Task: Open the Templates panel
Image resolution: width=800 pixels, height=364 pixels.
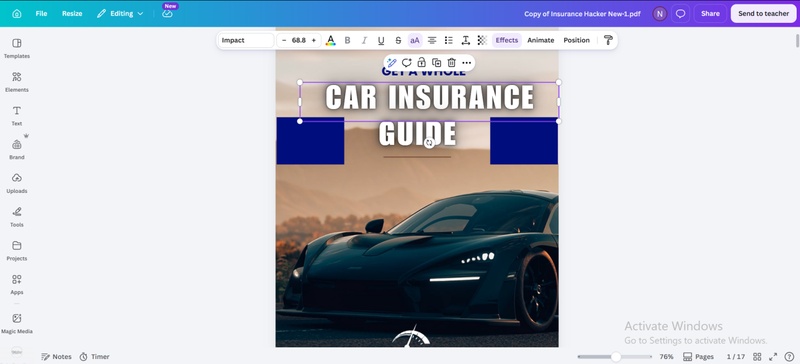Action: [17, 48]
